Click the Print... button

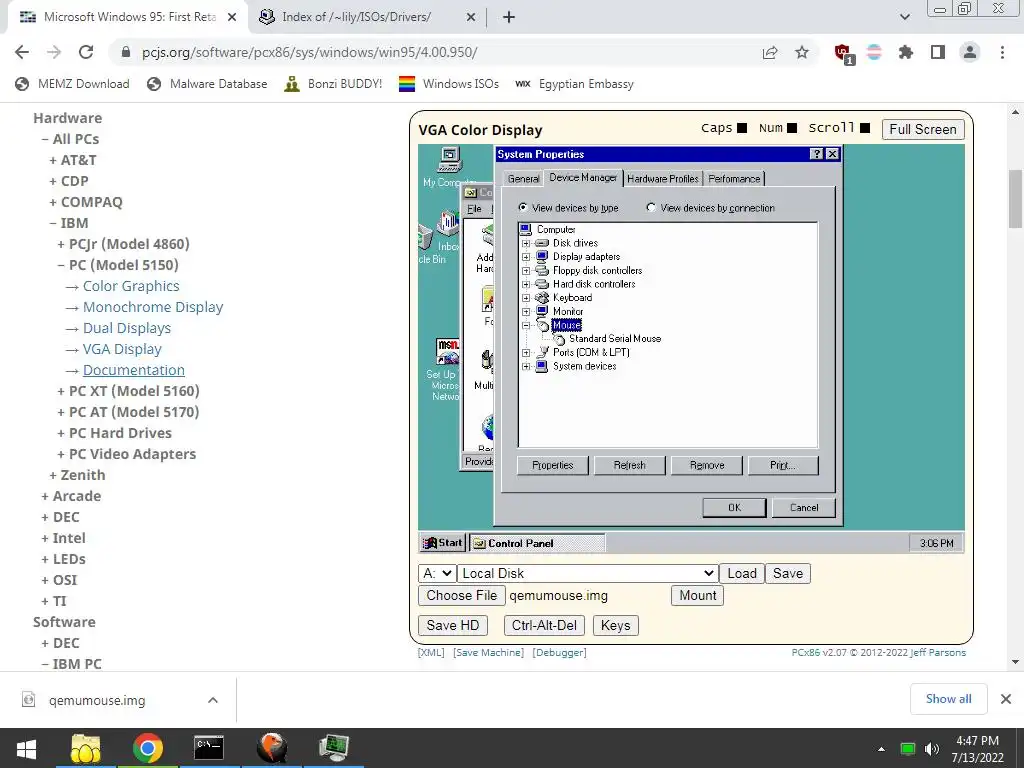[x=782, y=465]
